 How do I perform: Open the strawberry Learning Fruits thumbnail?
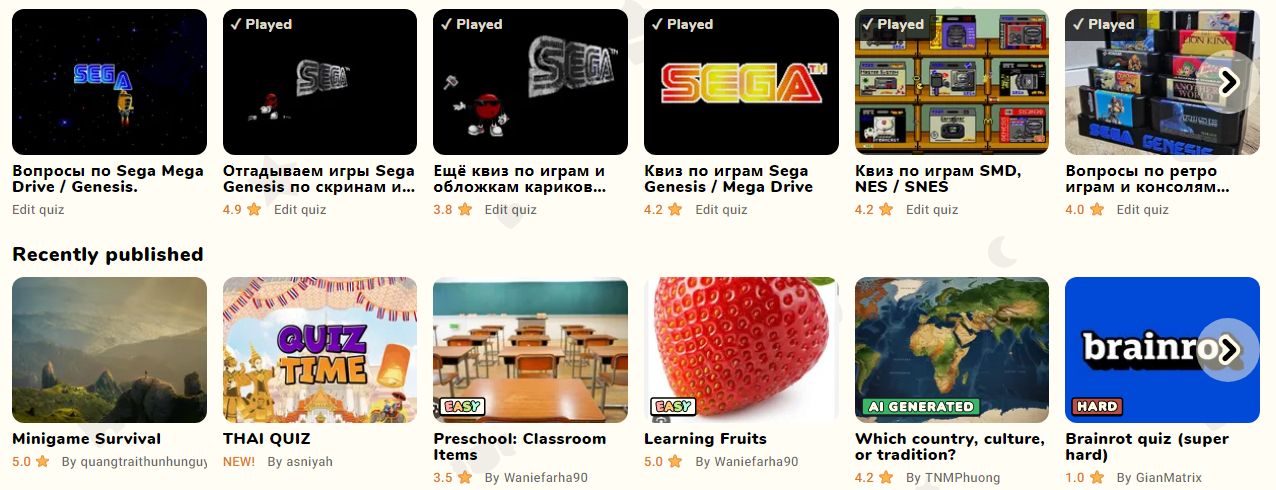(x=741, y=350)
